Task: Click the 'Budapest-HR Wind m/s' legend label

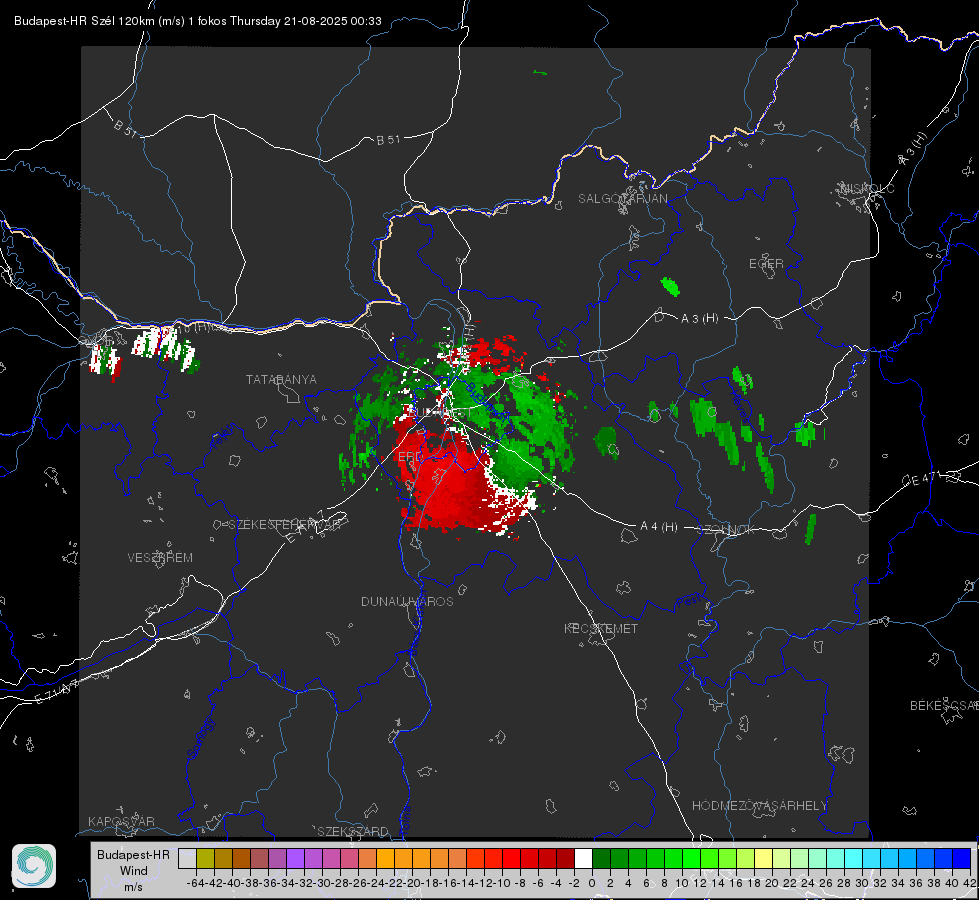Action: tap(133, 871)
